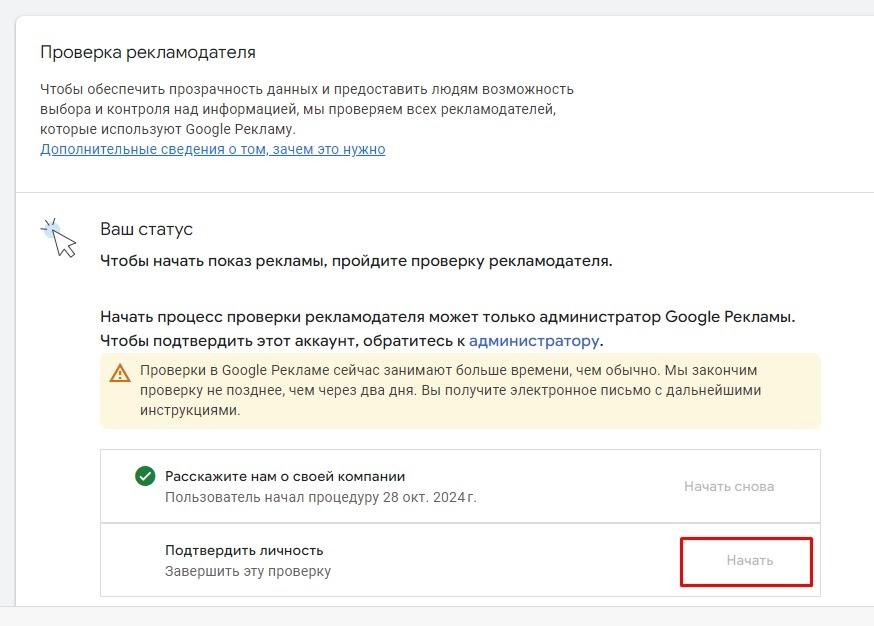Follow the администратору link
The height and width of the screenshot is (626, 874).
[x=534, y=341]
